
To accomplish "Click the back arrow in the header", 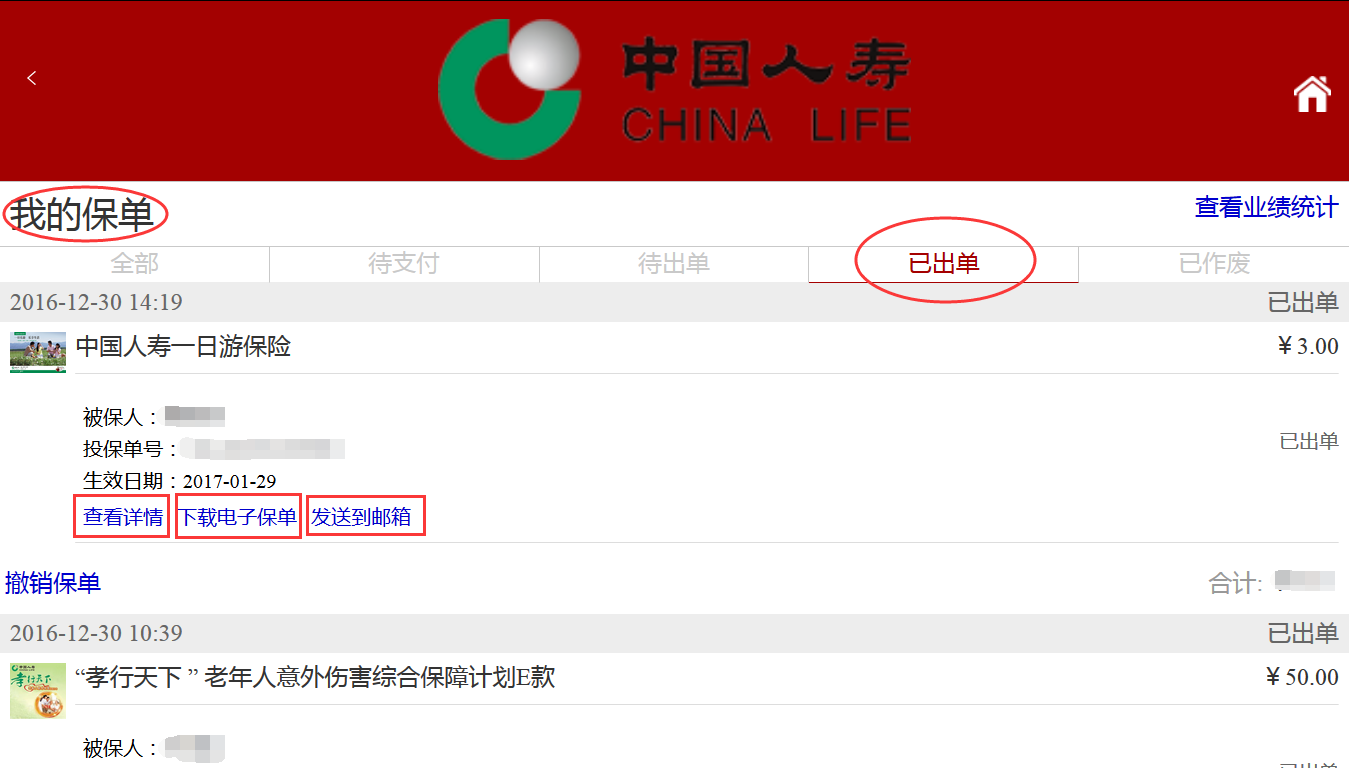I will (x=32, y=78).
